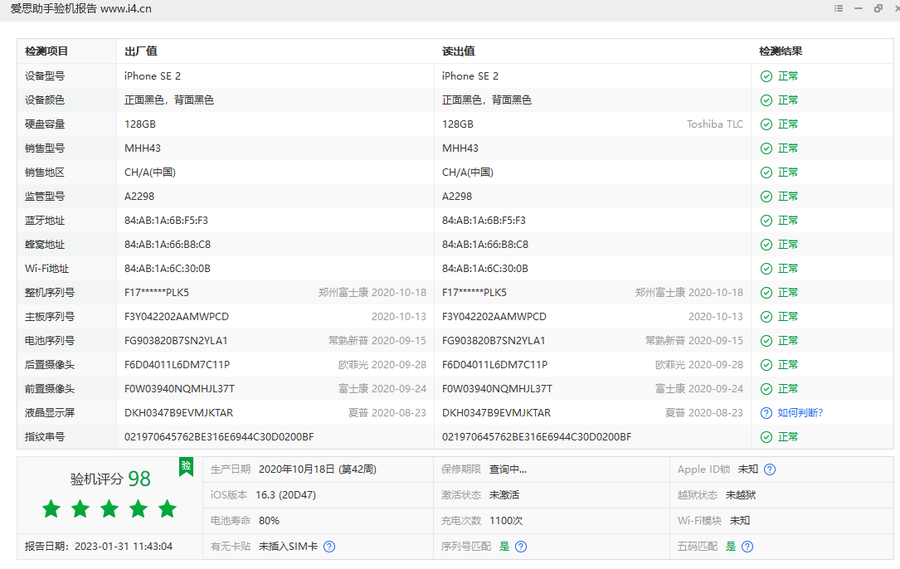The width and height of the screenshot is (900, 569).
Task: Click the green check icon for 监管型号
Action: coord(766,197)
